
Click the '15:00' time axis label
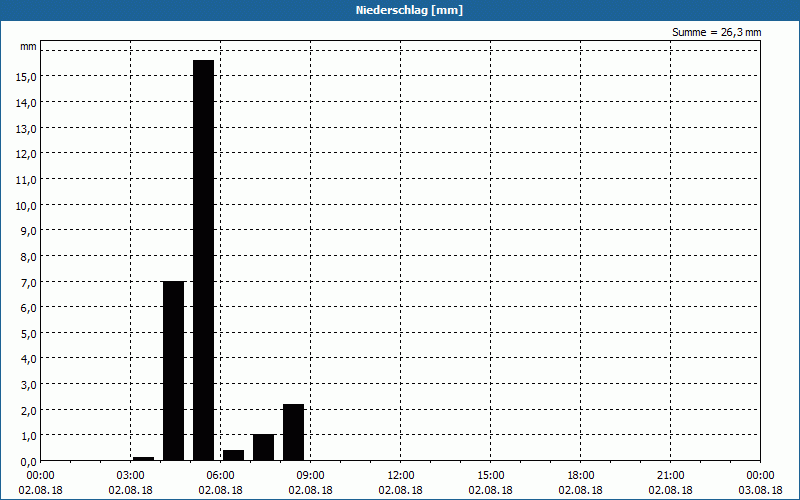(x=490, y=476)
